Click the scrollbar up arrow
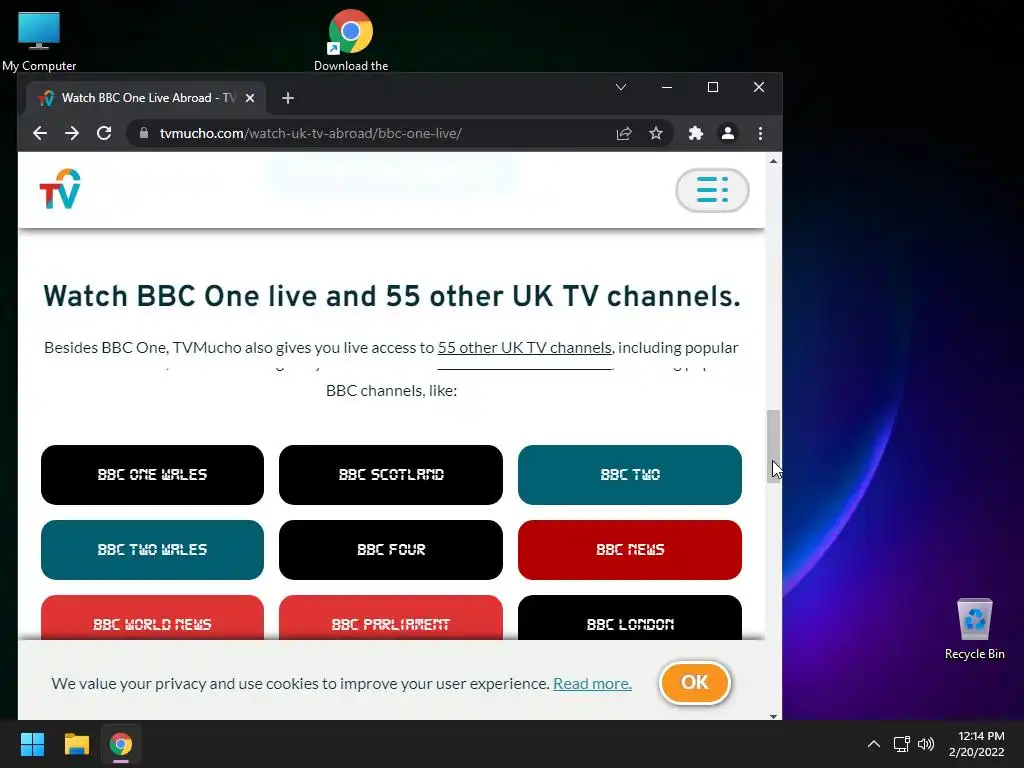 point(773,161)
